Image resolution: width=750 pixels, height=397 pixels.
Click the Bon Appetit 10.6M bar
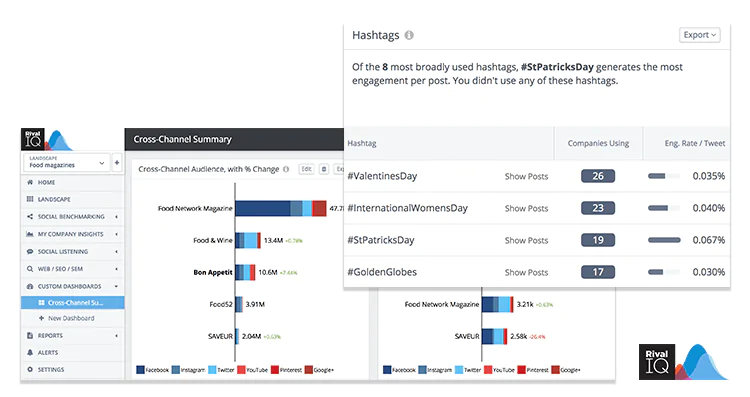[245, 272]
